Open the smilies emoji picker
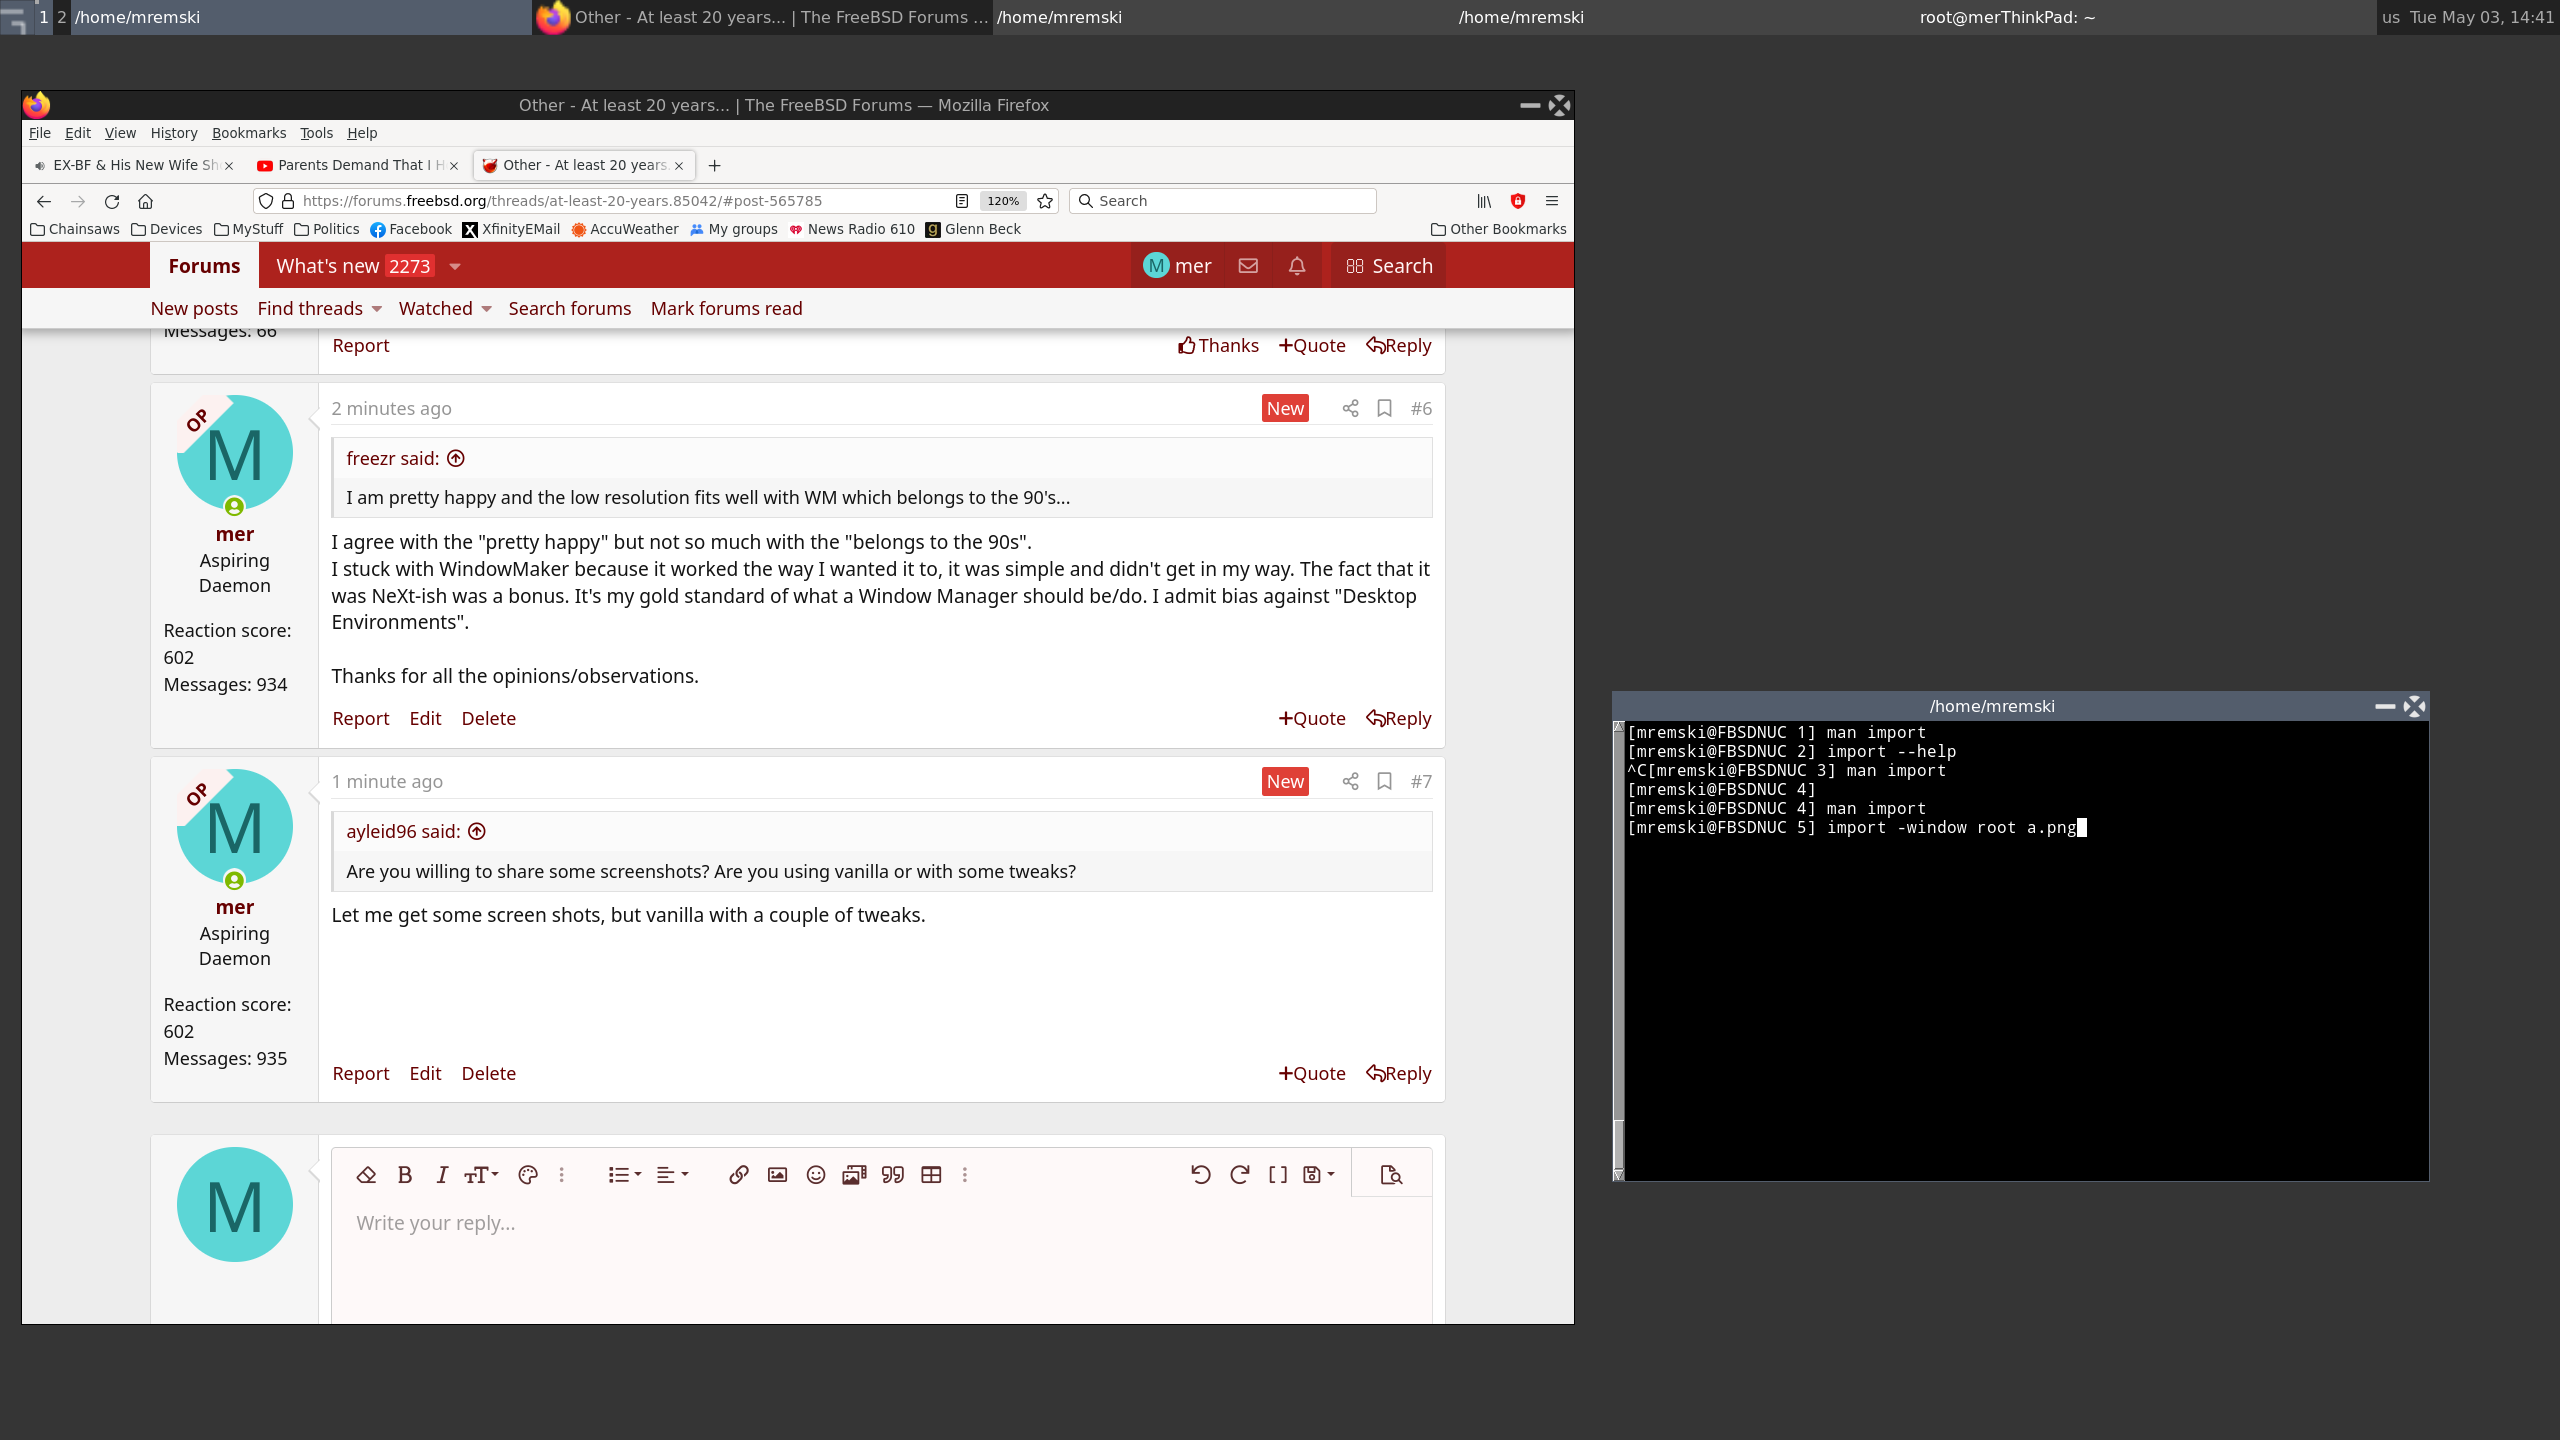Screen dimensions: 2560x1440 pyautogui.click(x=816, y=1175)
